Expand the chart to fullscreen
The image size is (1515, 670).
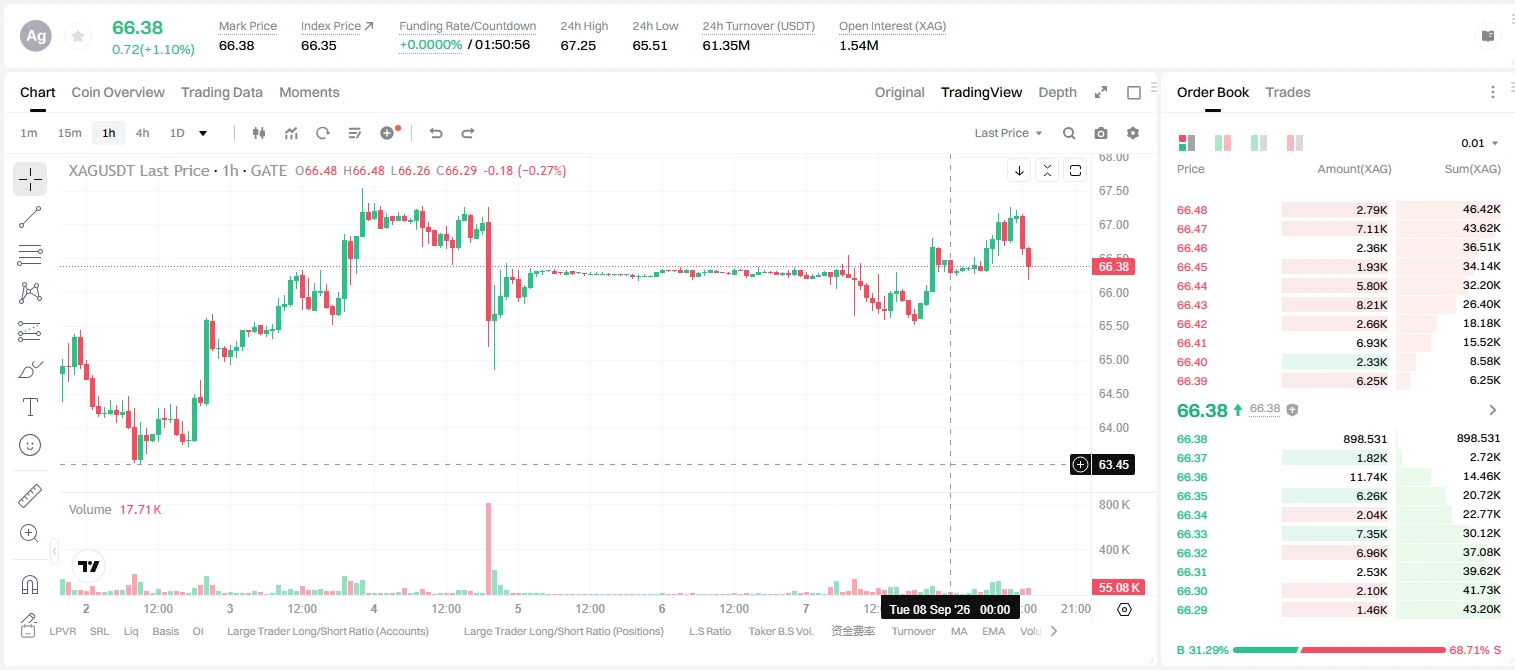pyautogui.click(x=1101, y=92)
